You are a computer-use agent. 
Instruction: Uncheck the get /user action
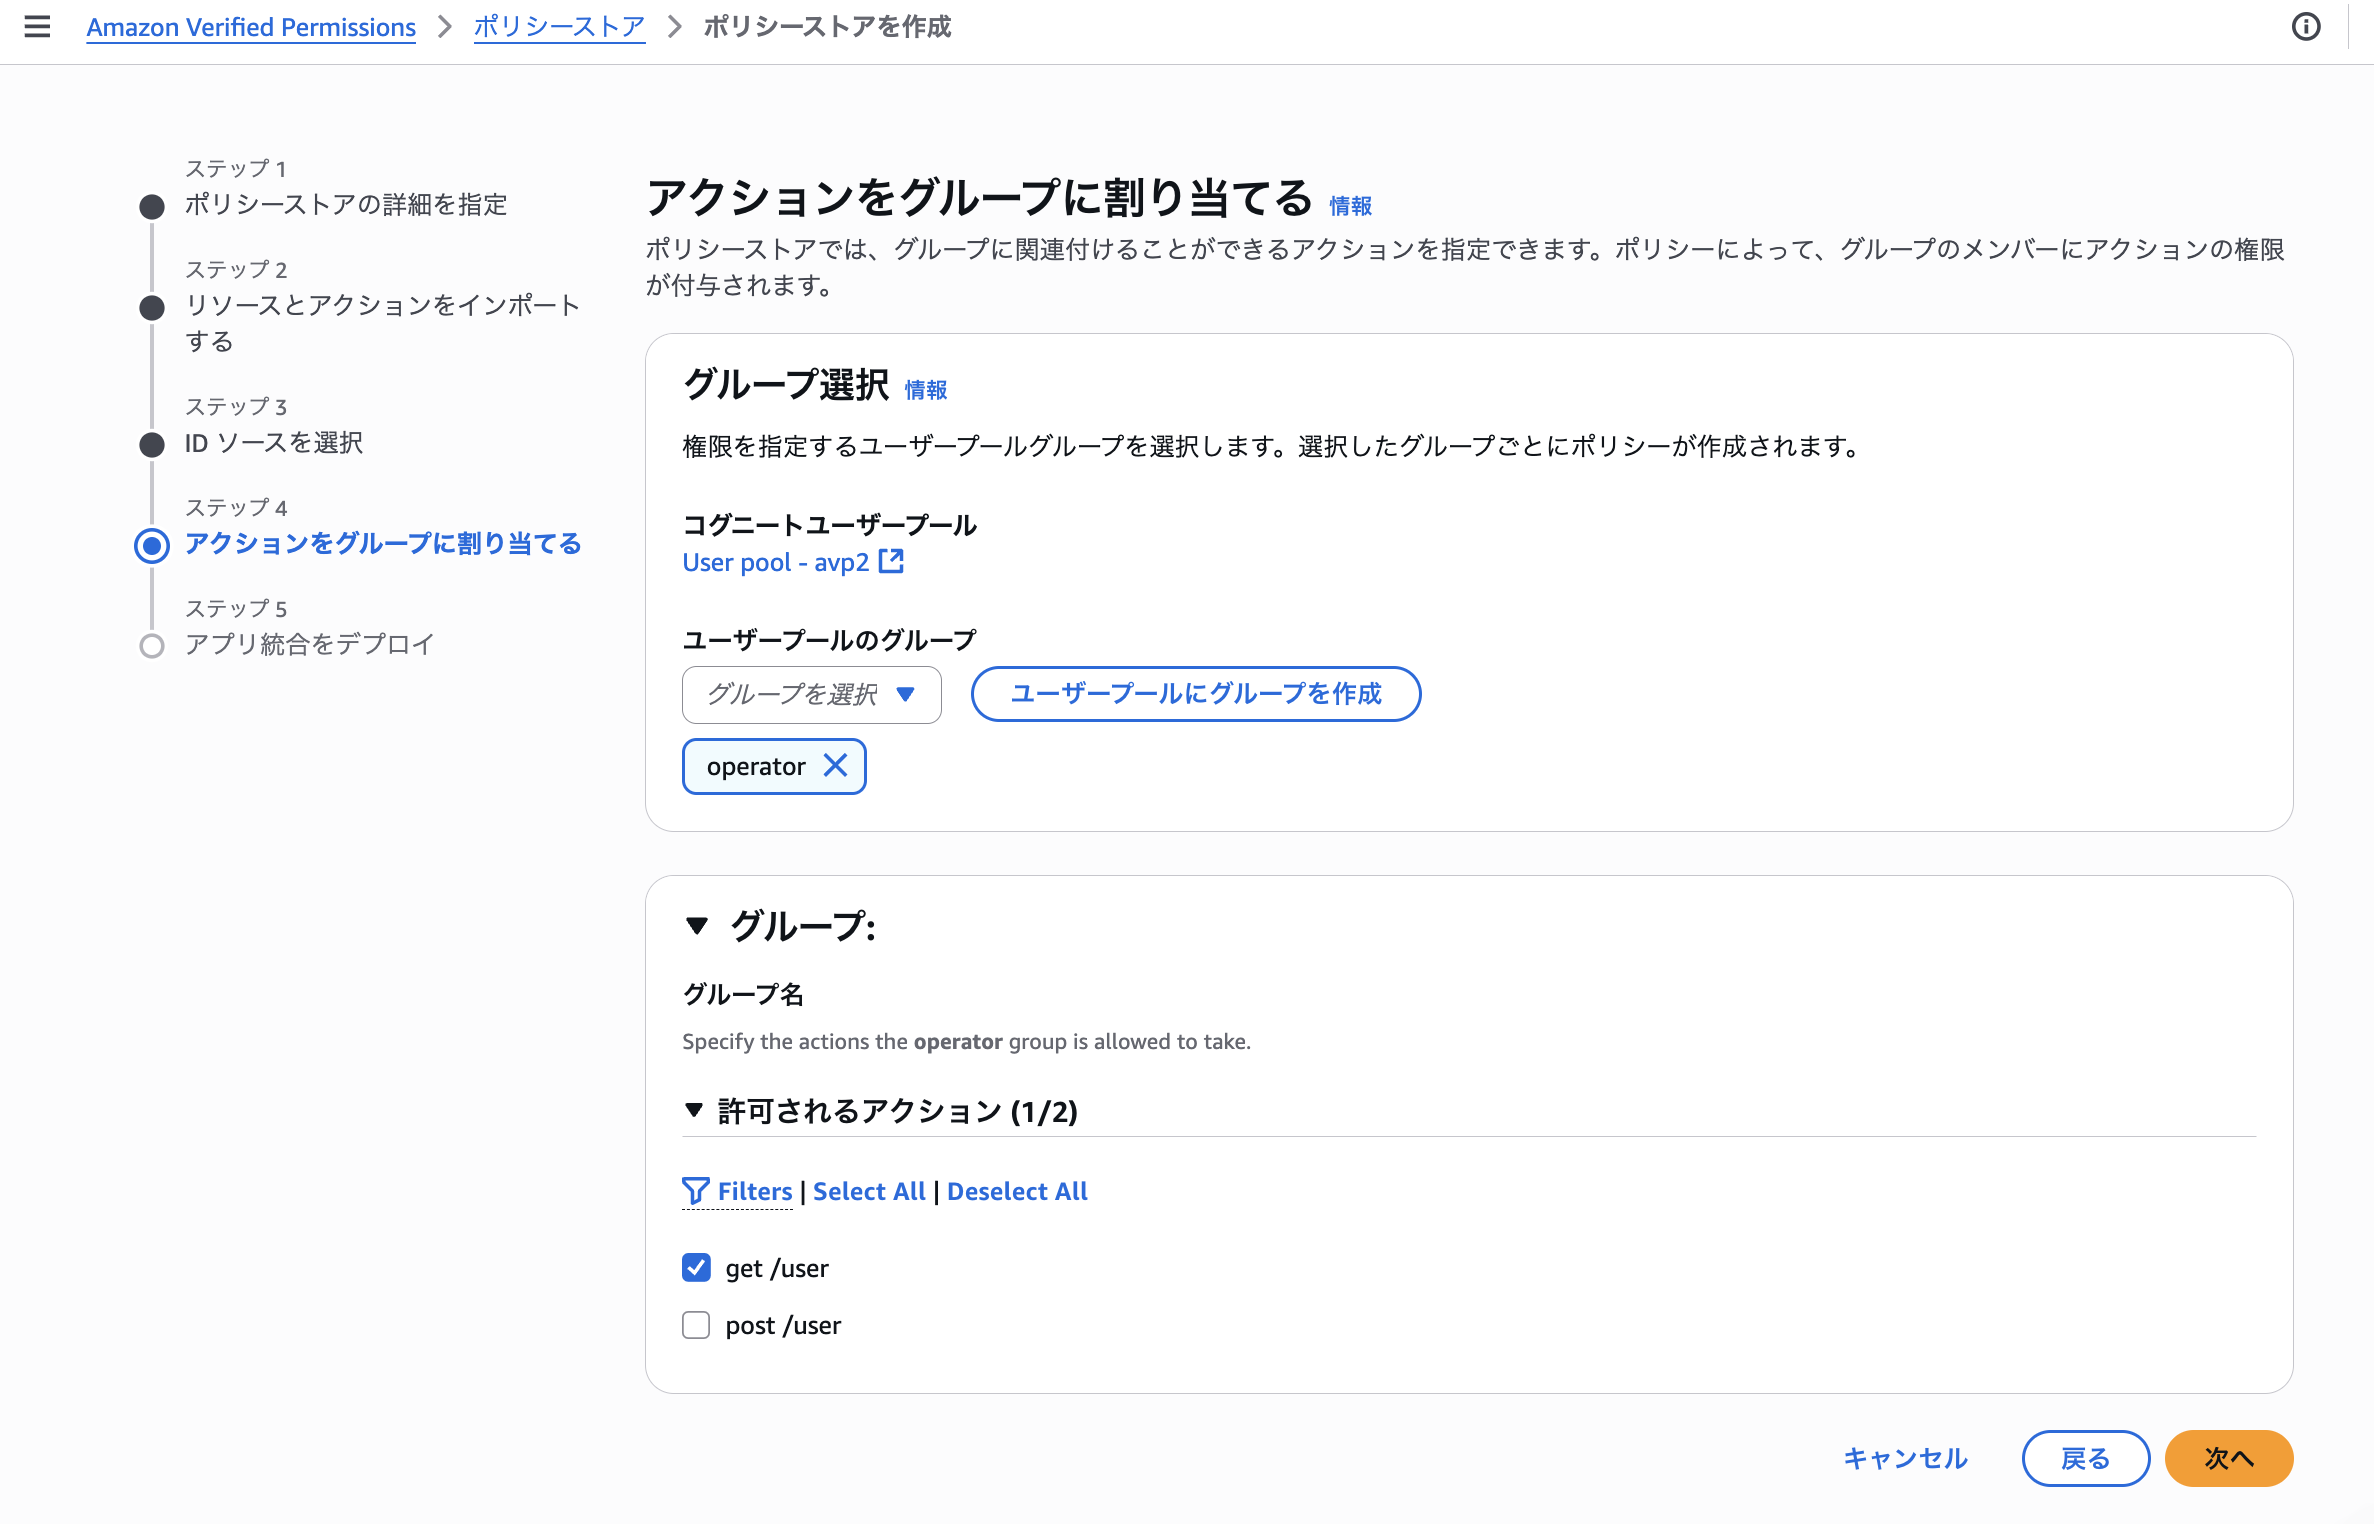[x=696, y=1267]
